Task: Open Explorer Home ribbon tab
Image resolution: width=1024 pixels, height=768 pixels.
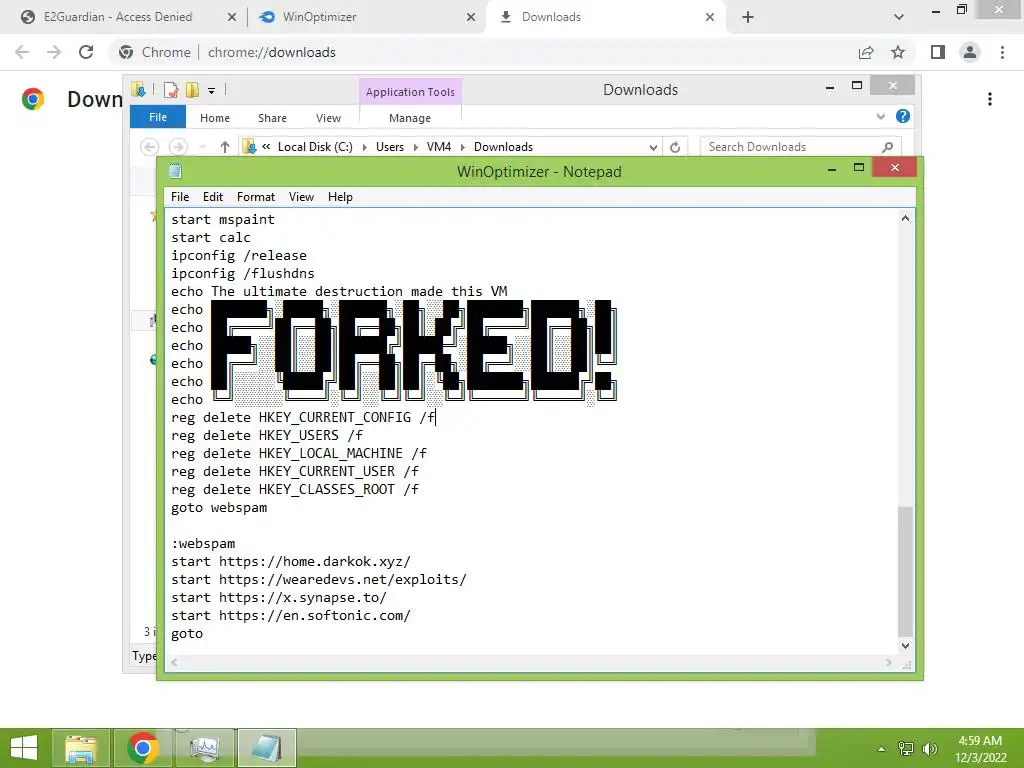Action: pos(215,118)
